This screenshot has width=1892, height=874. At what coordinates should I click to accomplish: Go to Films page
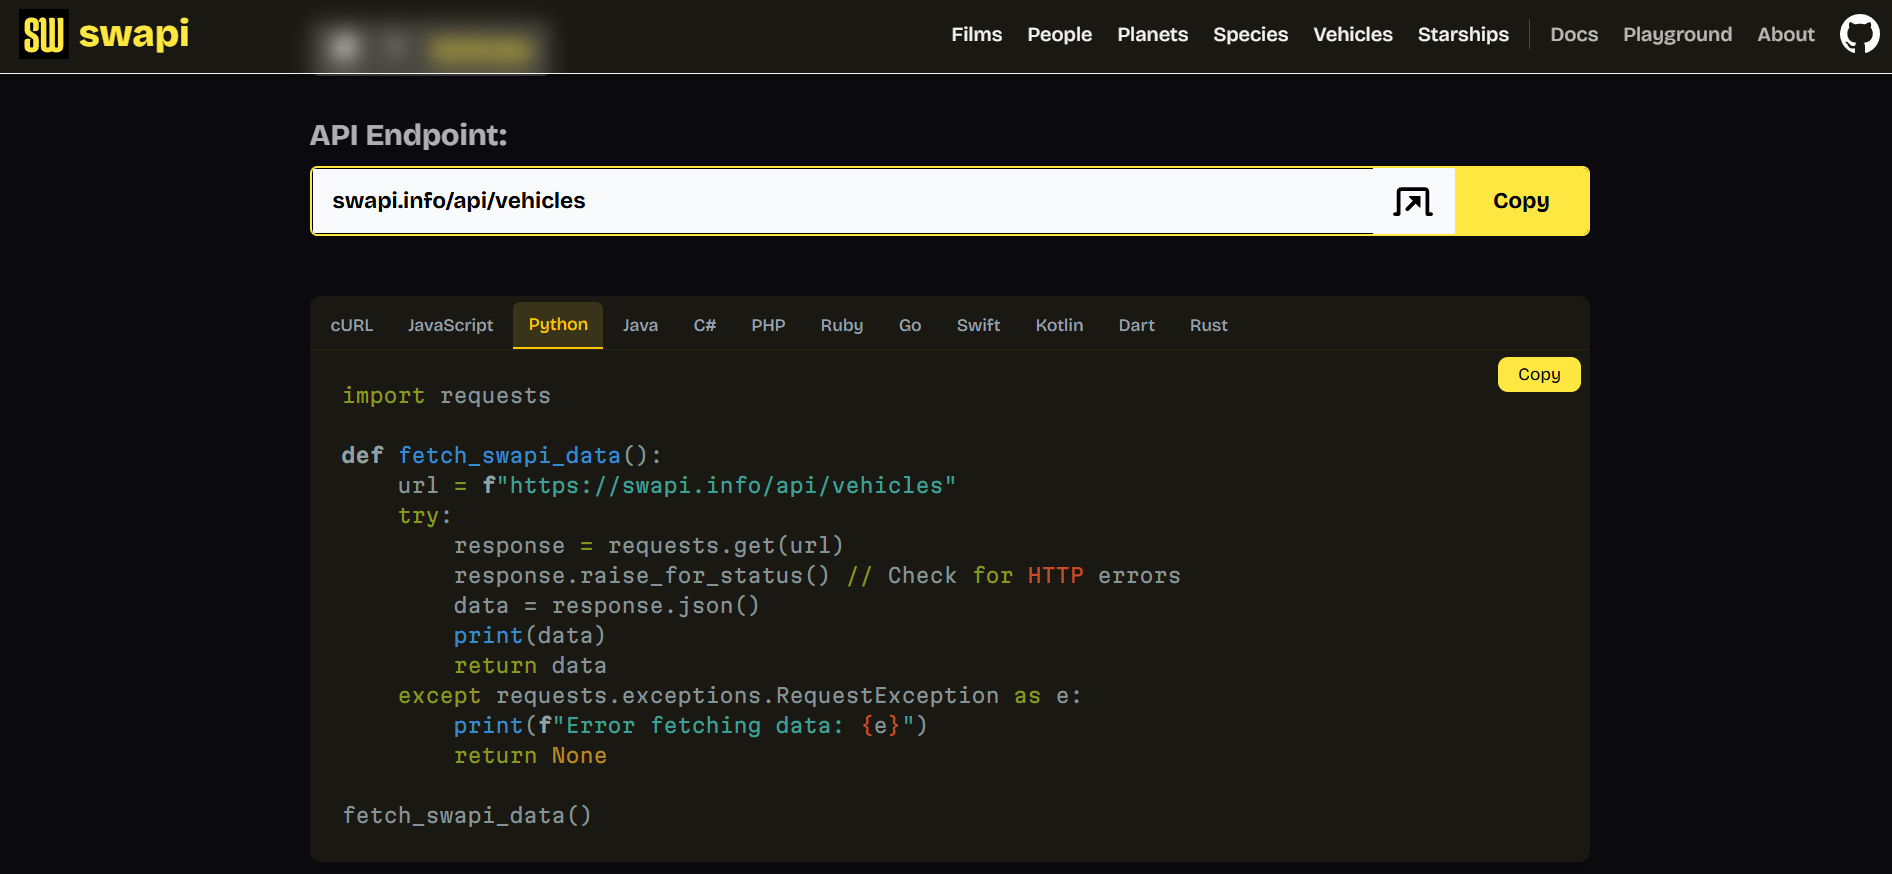976,34
